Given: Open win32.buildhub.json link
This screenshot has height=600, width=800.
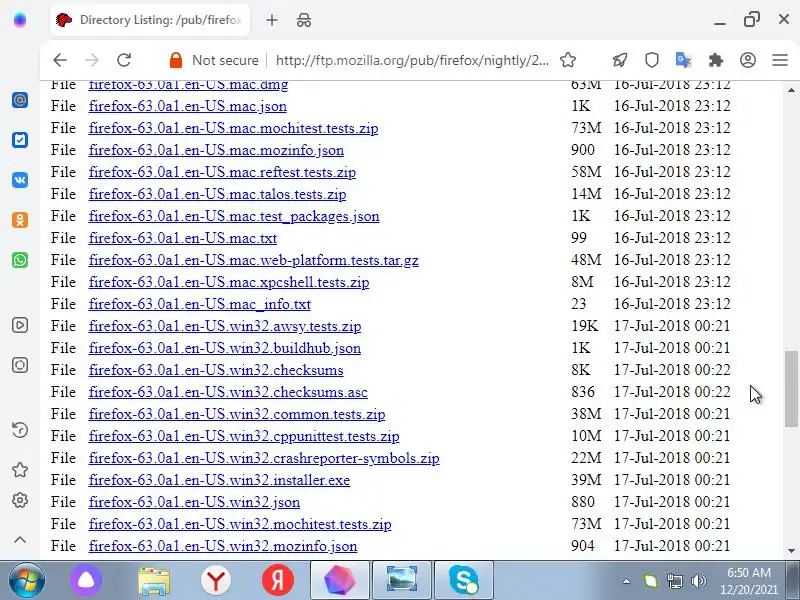Looking at the screenshot, I should click(225, 348).
